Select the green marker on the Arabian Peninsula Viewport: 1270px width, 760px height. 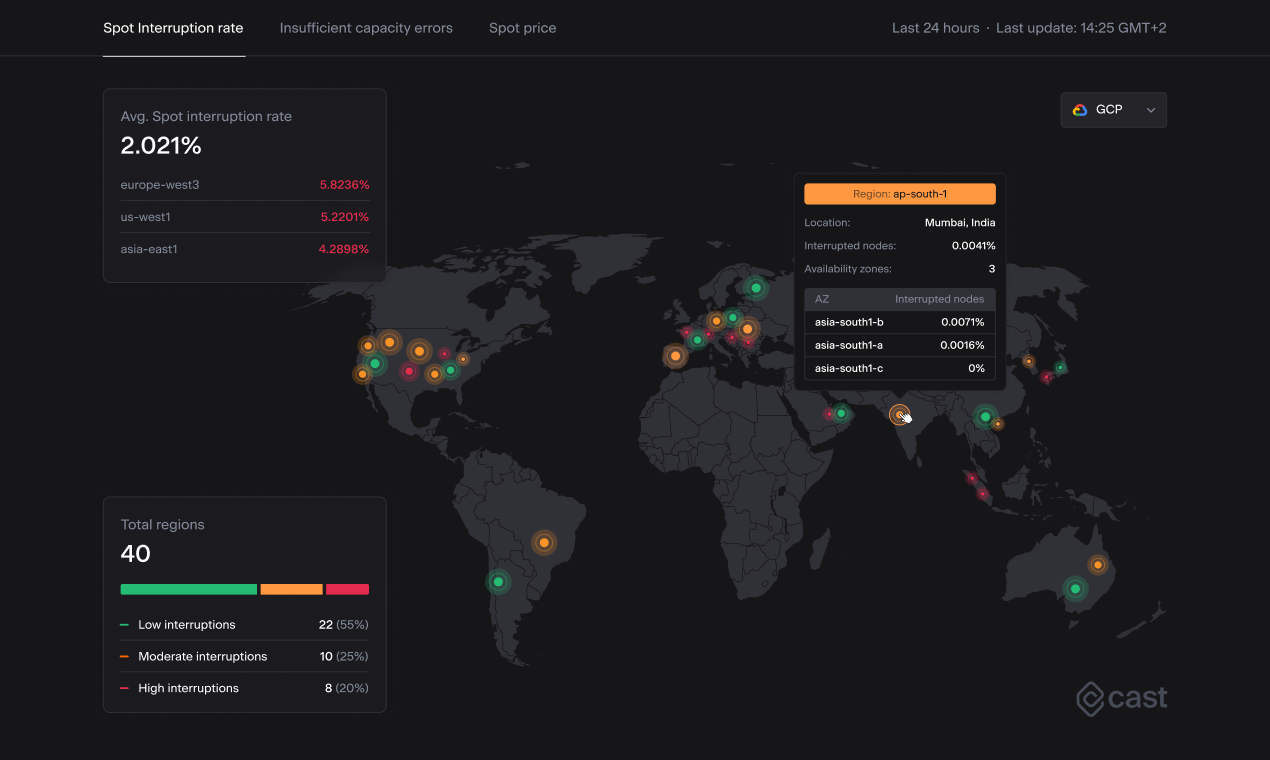(841, 413)
